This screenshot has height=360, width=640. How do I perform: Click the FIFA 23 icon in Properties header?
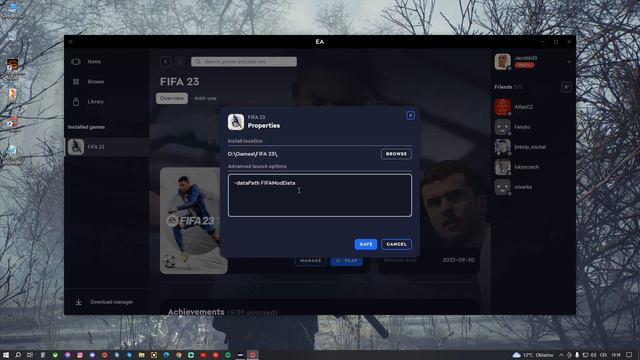tap(236, 122)
